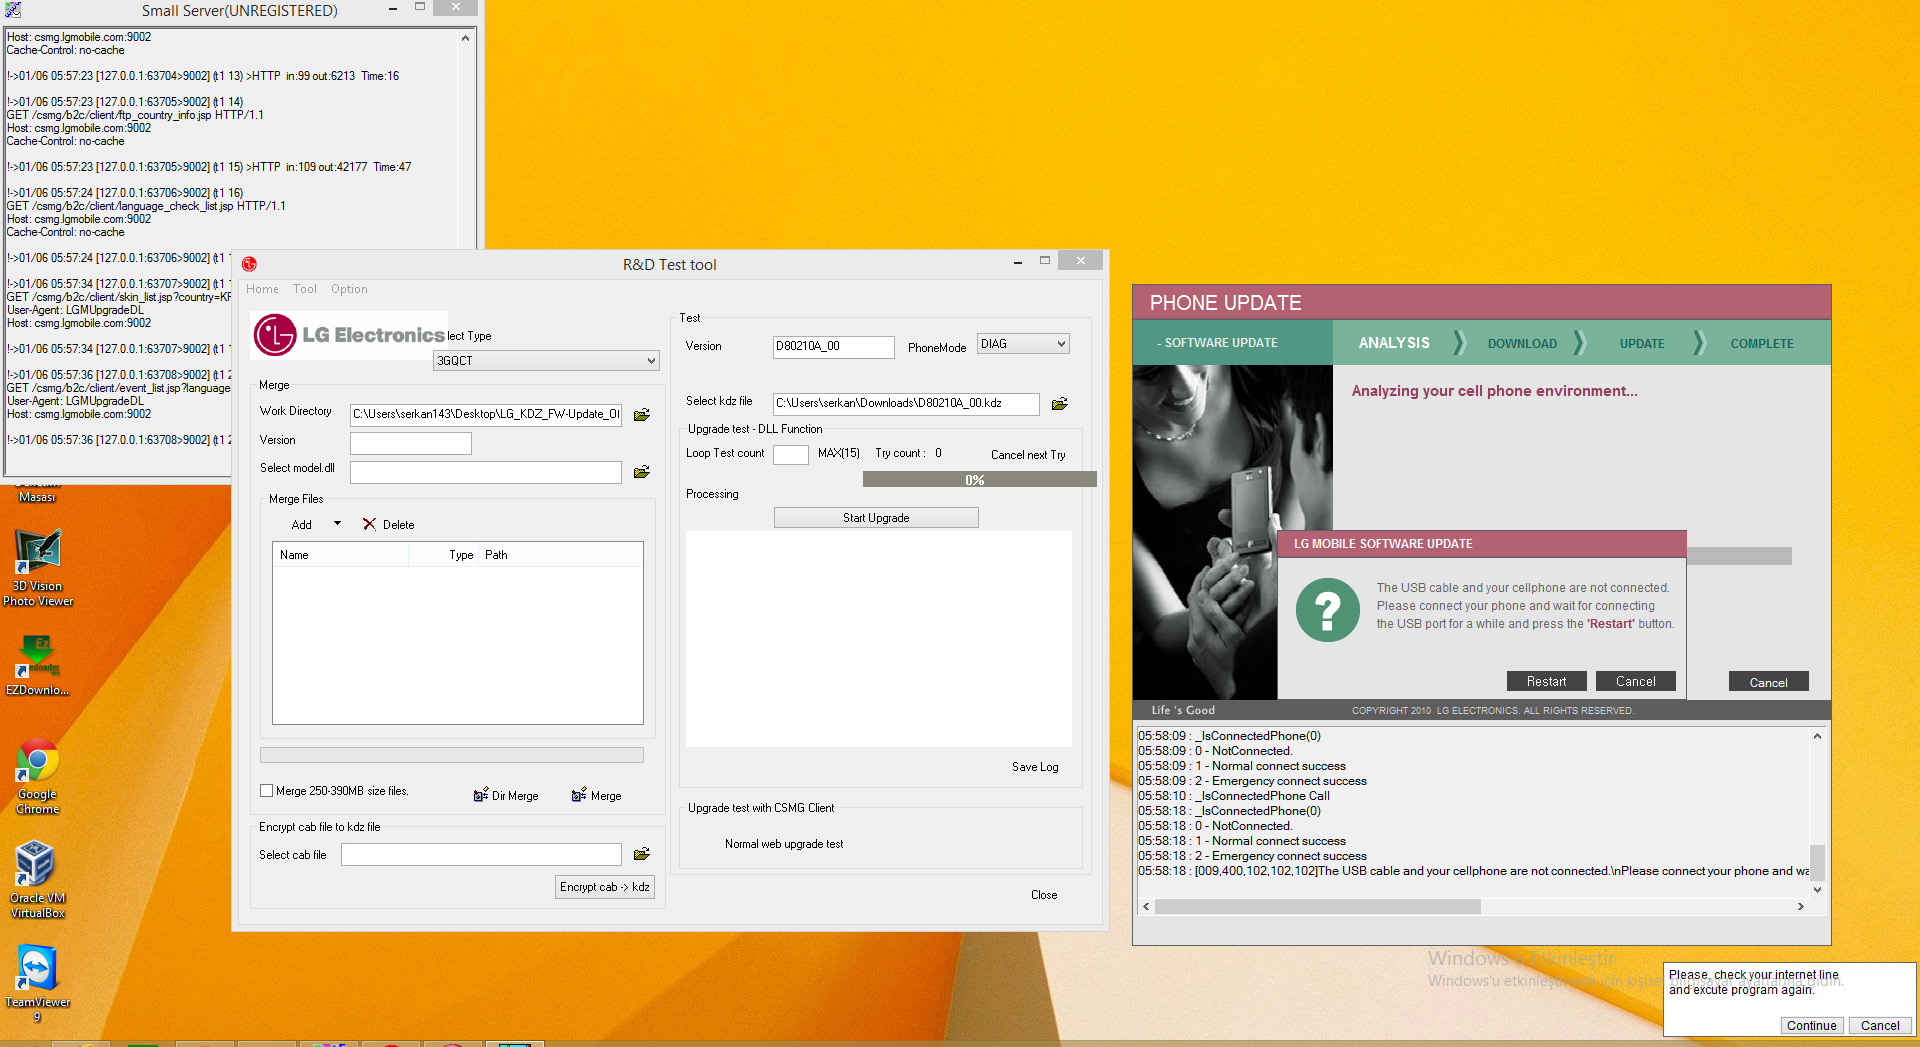Viewport: 1920px width, 1047px height.
Task: Click the Encrypt cab -> kdz button
Action: tap(605, 887)
